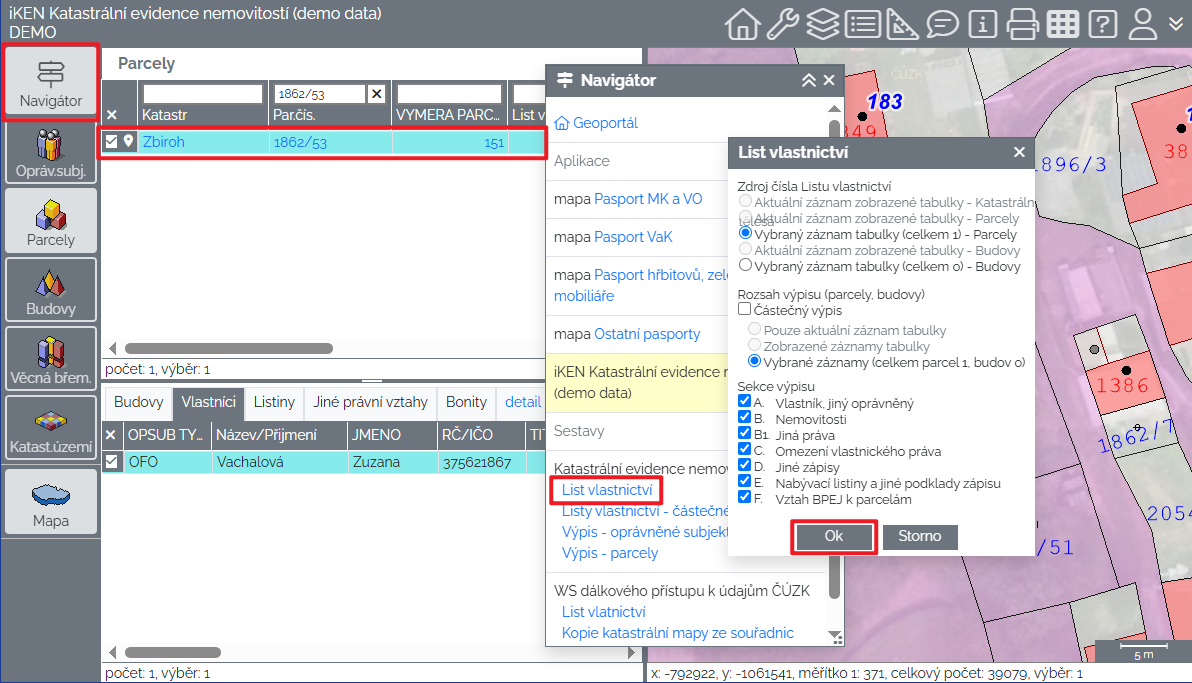Click the map pin icon in Zbiroh row
The height and width of the screenshot is (683, 1192).
pos(128,142)
